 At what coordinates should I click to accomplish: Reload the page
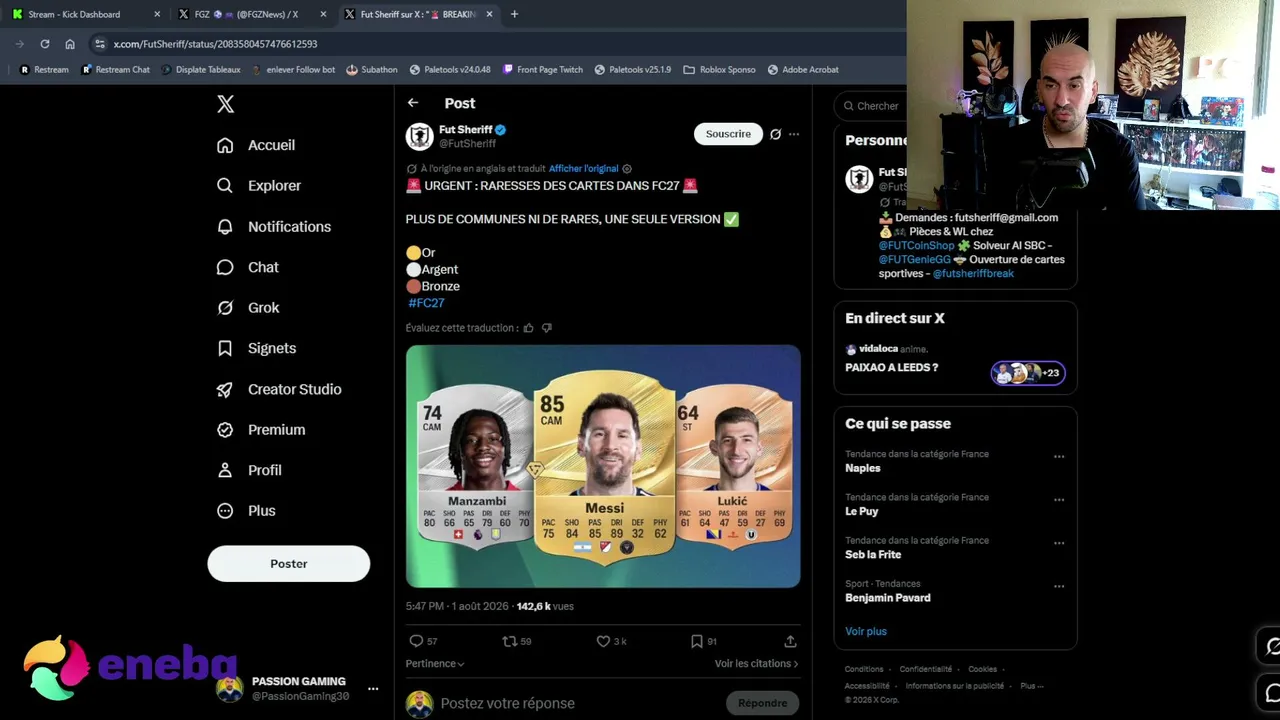pyautogui.click(x=45, y=44)
